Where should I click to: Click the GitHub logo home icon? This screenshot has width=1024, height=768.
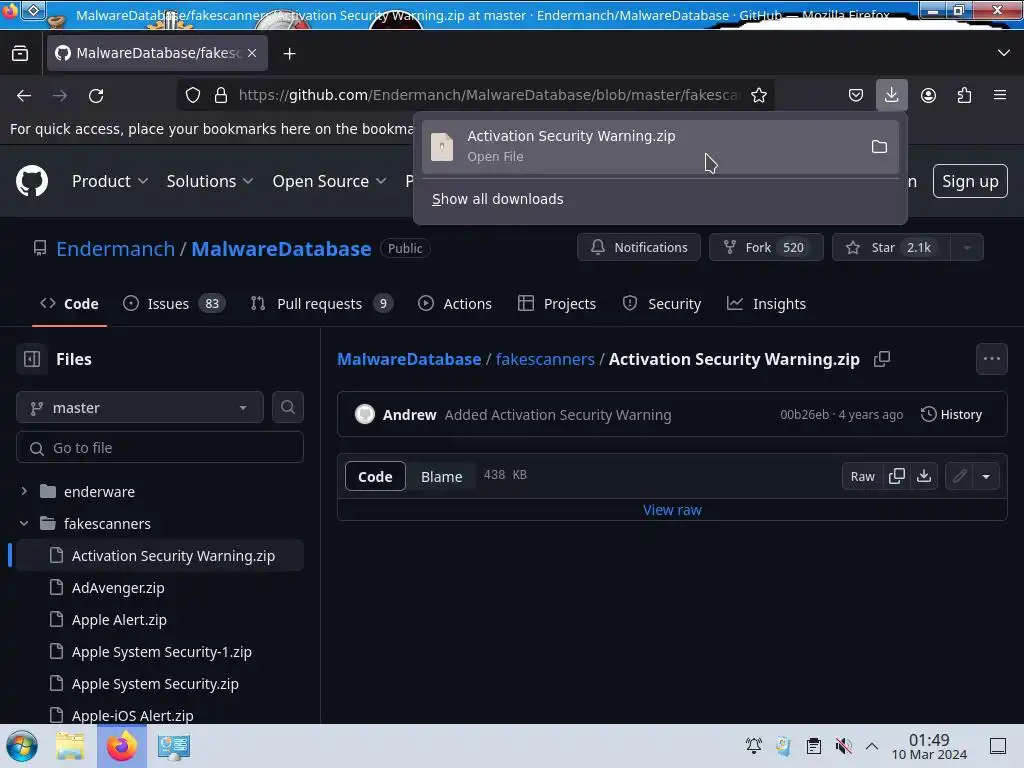pos(32,181)
